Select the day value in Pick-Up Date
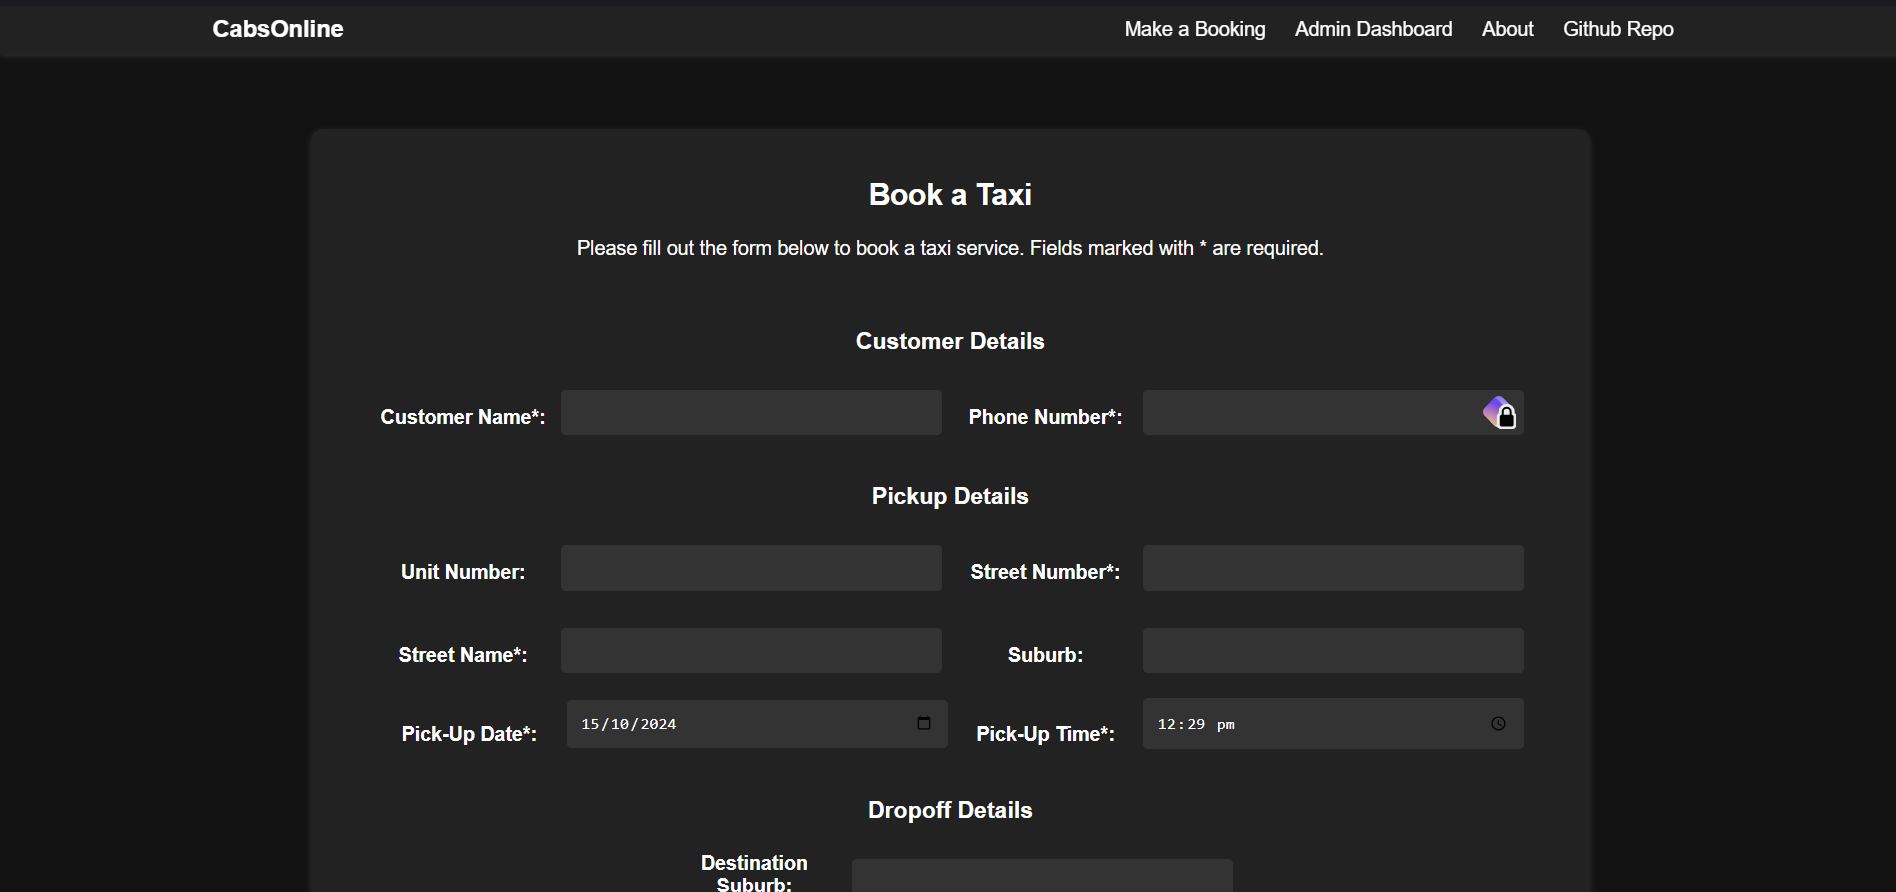The width and height of the screenshot is (1896, 892). coord(590,724)
